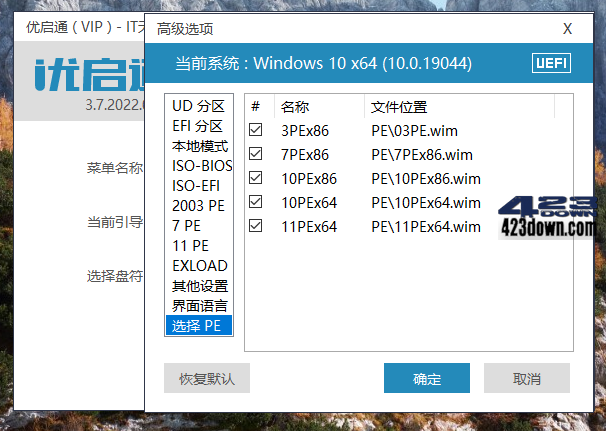Open the 2003 PE settings

[x=197, y=206]
